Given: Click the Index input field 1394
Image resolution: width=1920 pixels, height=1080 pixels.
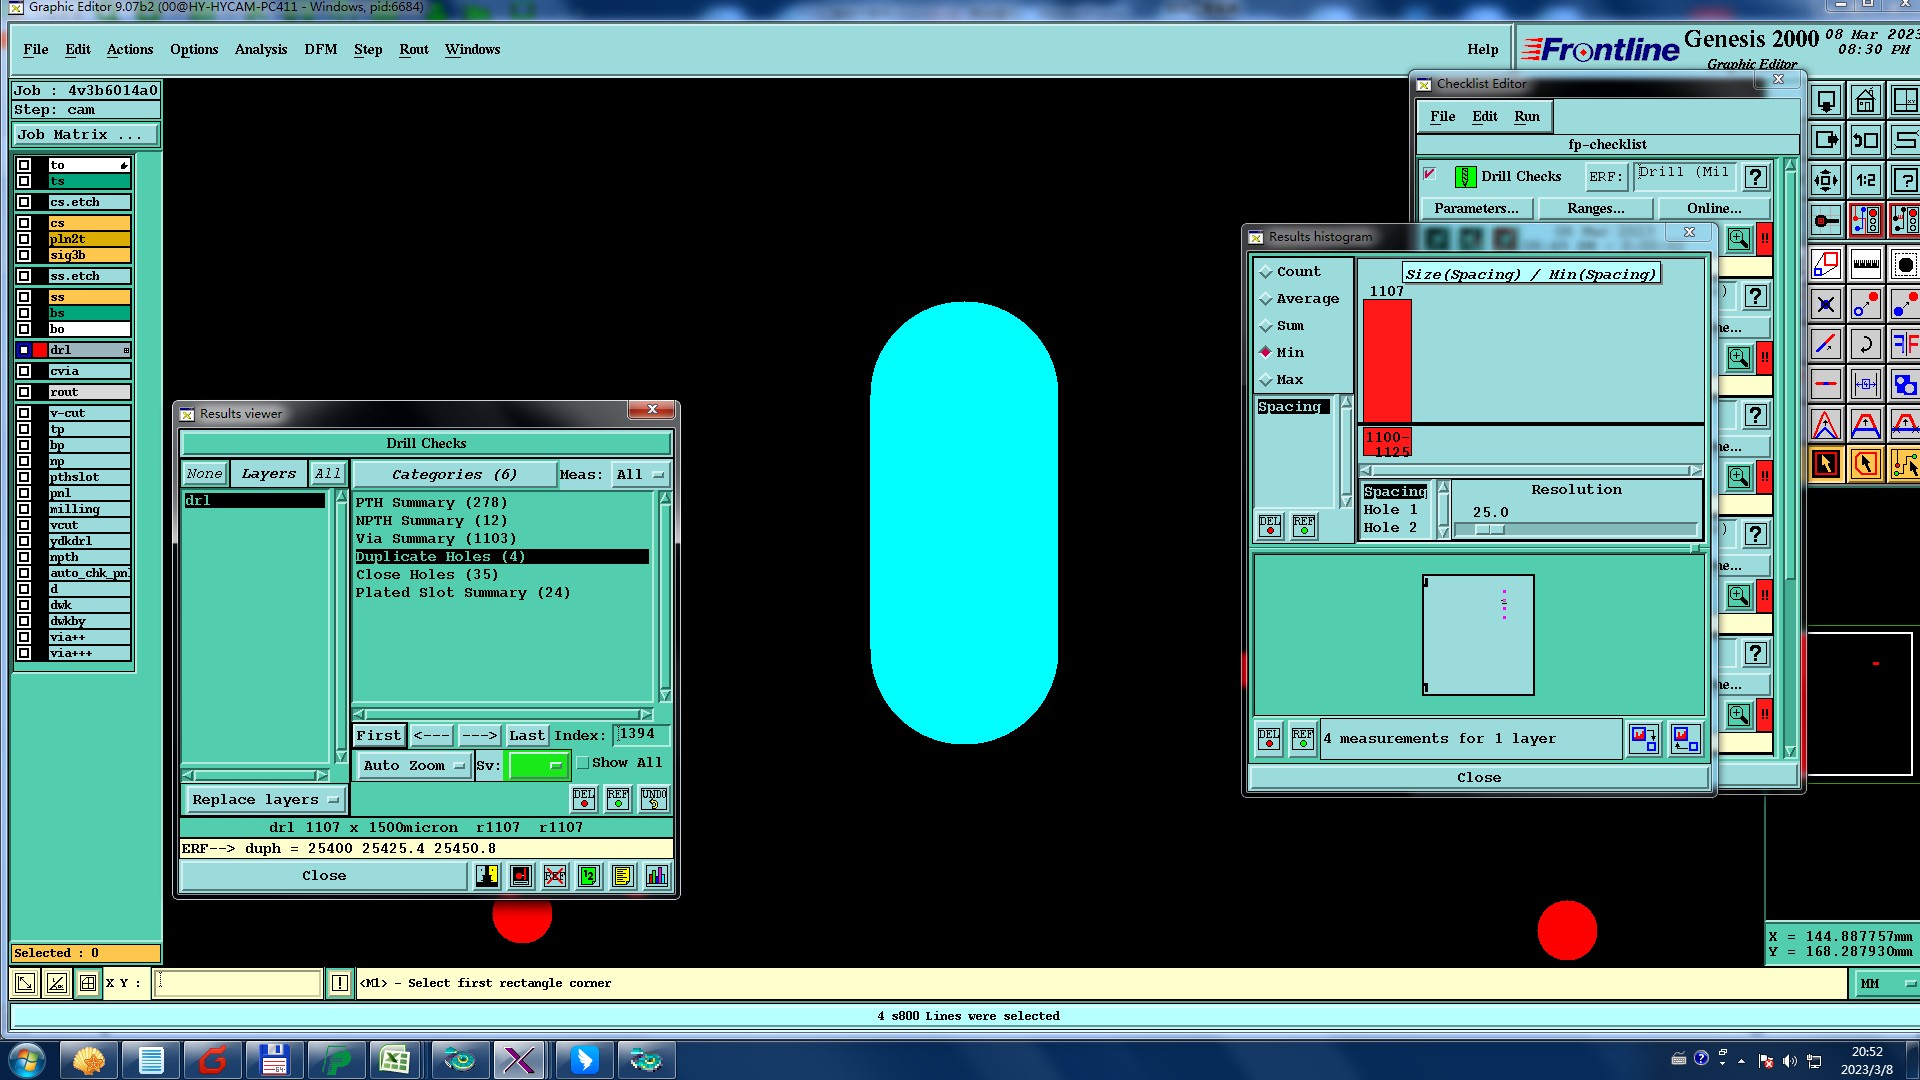Looking at the screenshot, I should pos(640,735).
